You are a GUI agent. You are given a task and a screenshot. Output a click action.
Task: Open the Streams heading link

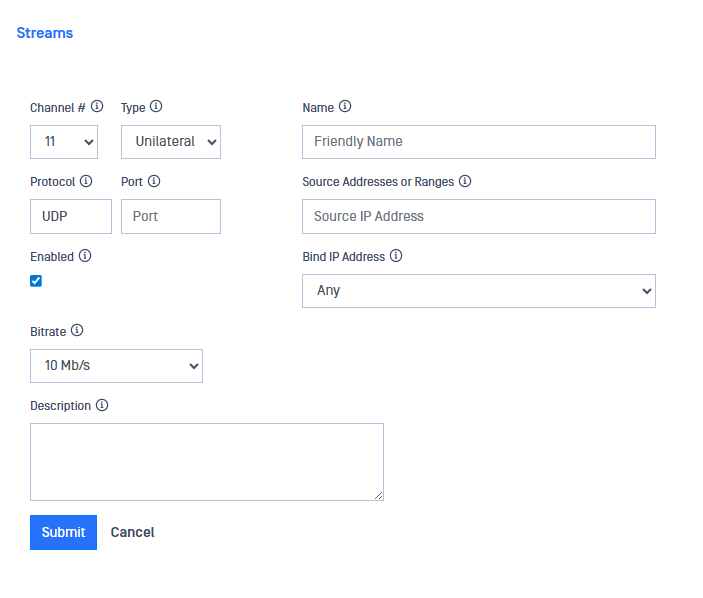(45, 33)
